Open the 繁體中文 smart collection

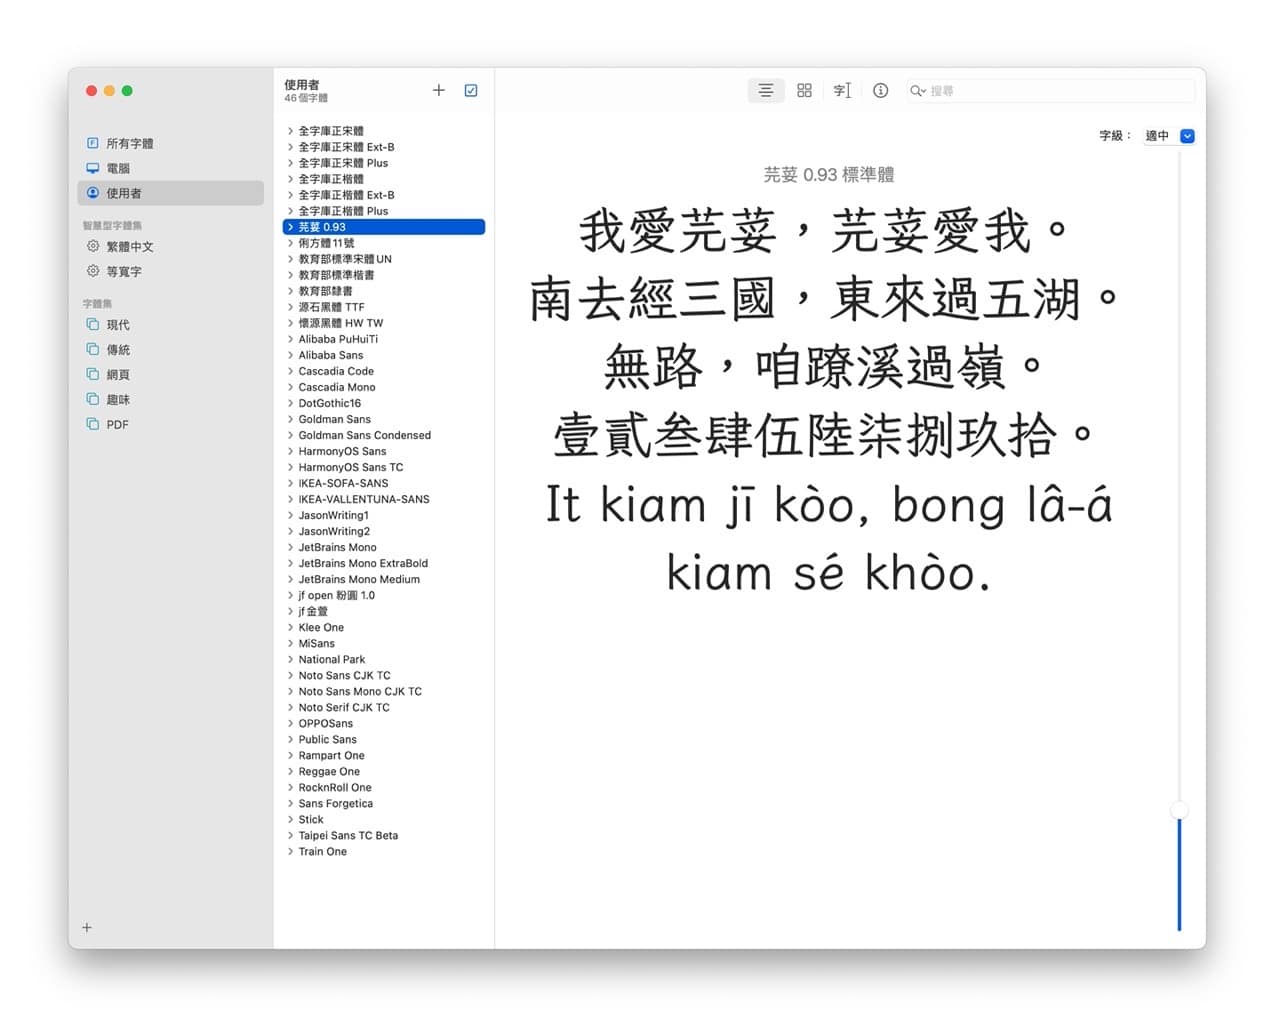click(x=129, y=246)
